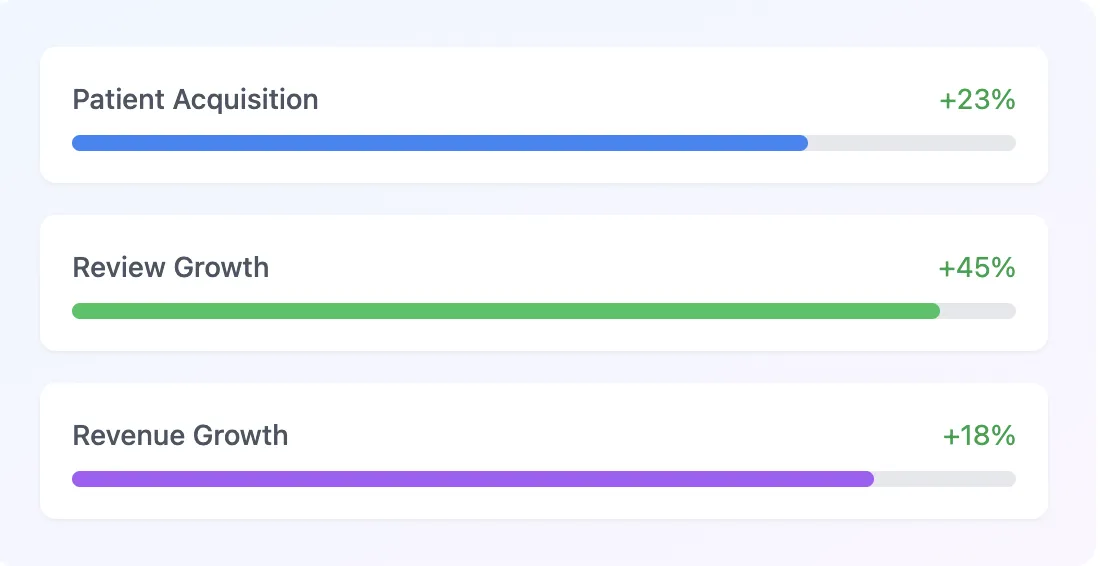The image size is (1100, 566).
Task: Click the word Growth in the Review card
Action: pyautogui.click(x=221, y=267)
